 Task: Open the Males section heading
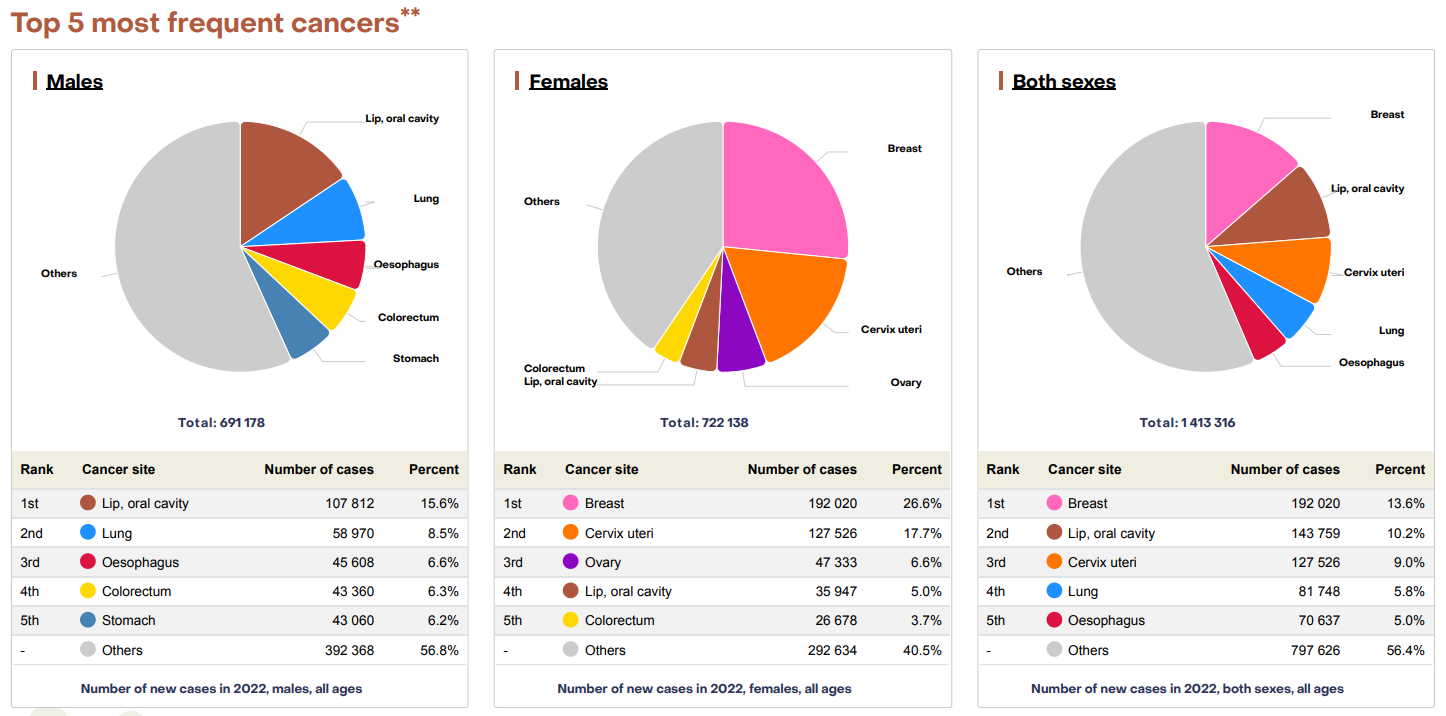pyautogui.click(x=73, y=81)
